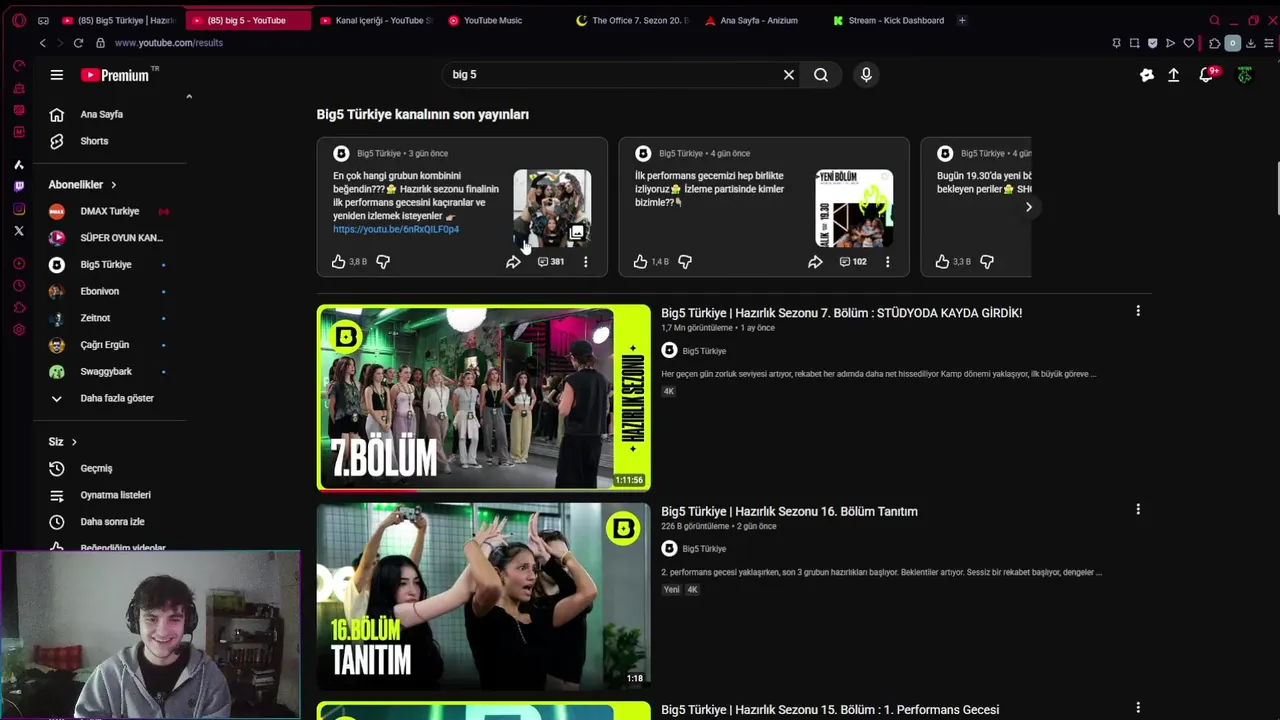
Task: Share the post with 102 comments
Action: [x=815, y=262]
